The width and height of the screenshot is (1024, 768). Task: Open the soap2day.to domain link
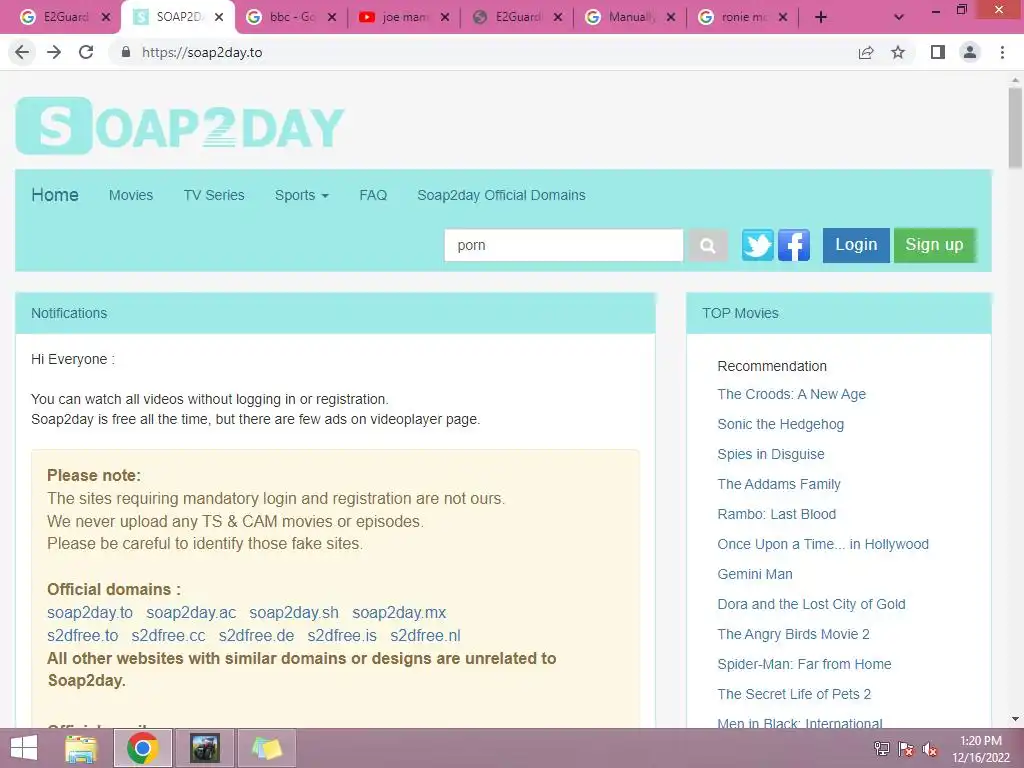89,613
